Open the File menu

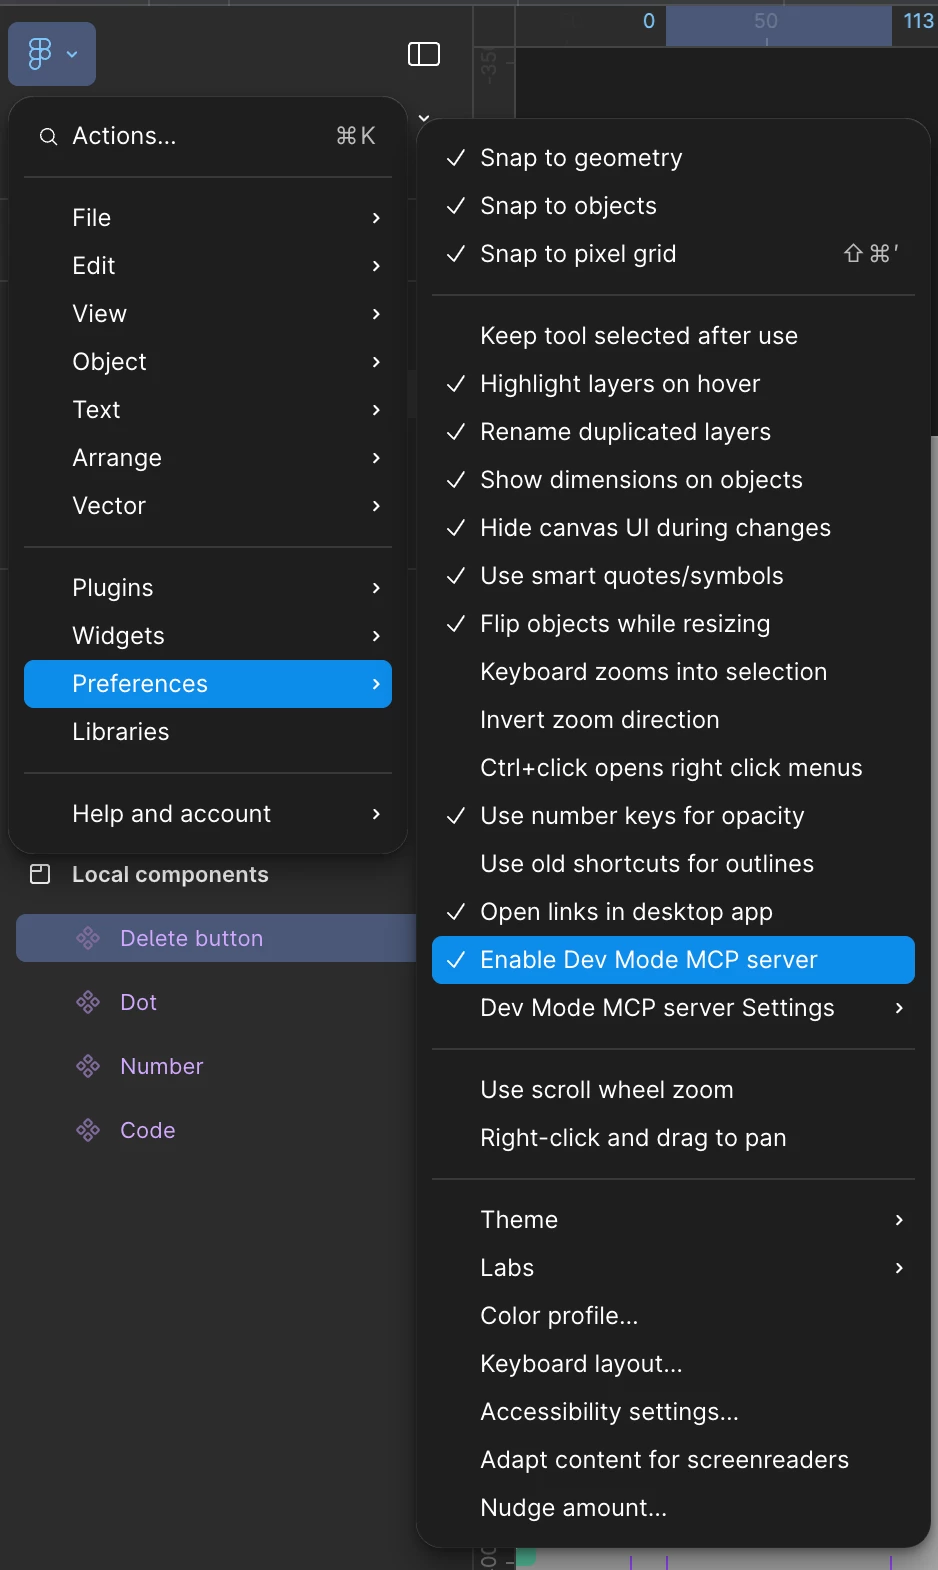[208, 218]
